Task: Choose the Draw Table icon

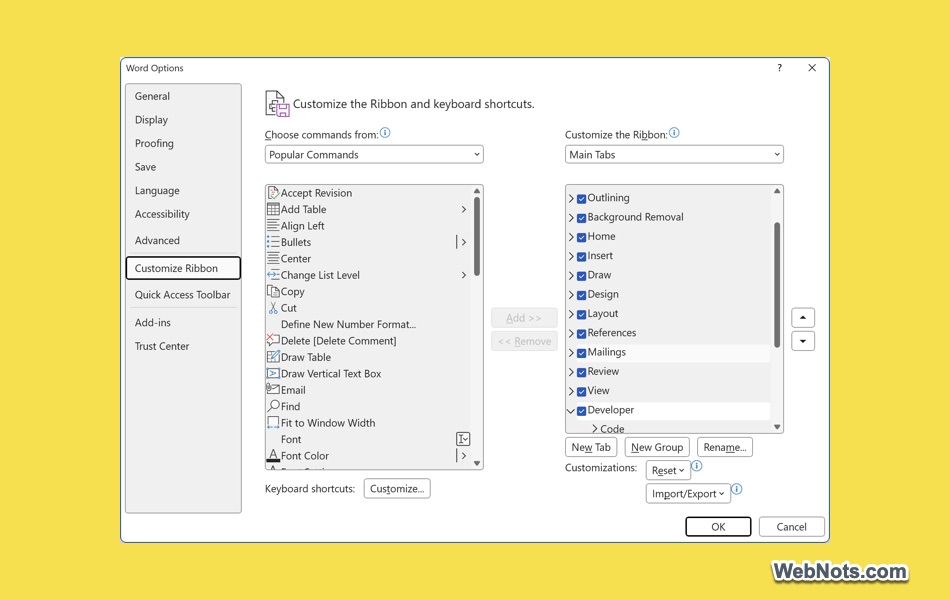Action: tap(273, 357)
